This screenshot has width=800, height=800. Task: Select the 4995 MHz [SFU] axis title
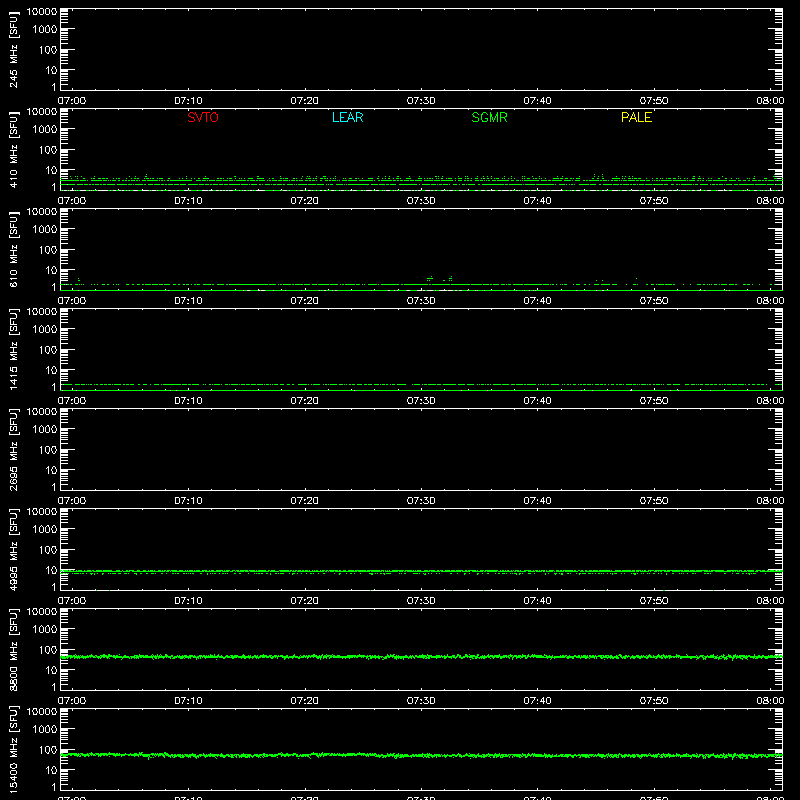point(13,549)
